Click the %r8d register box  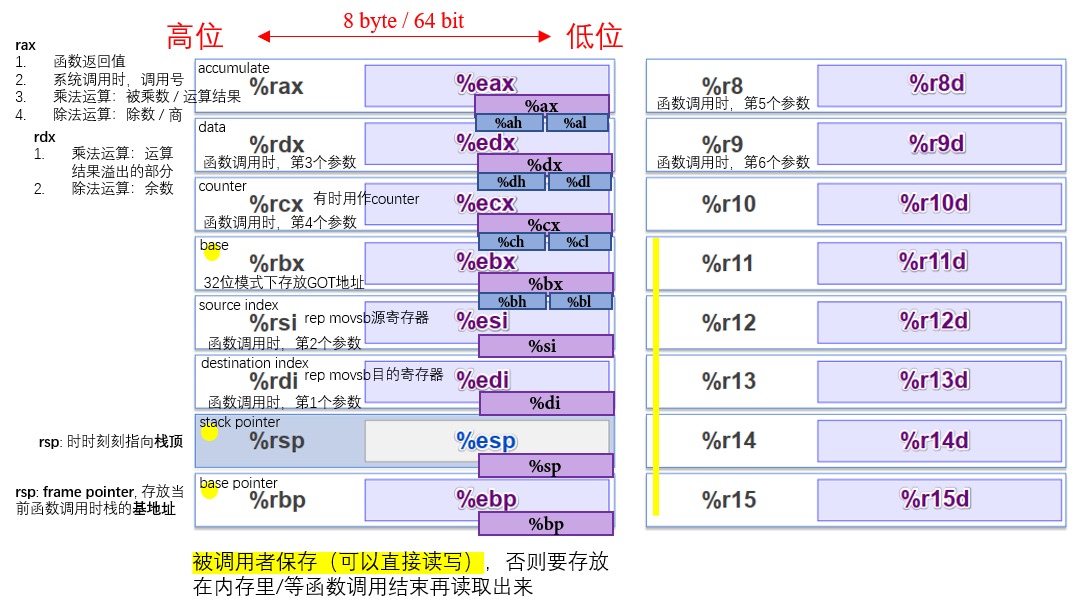pos(939,84)
